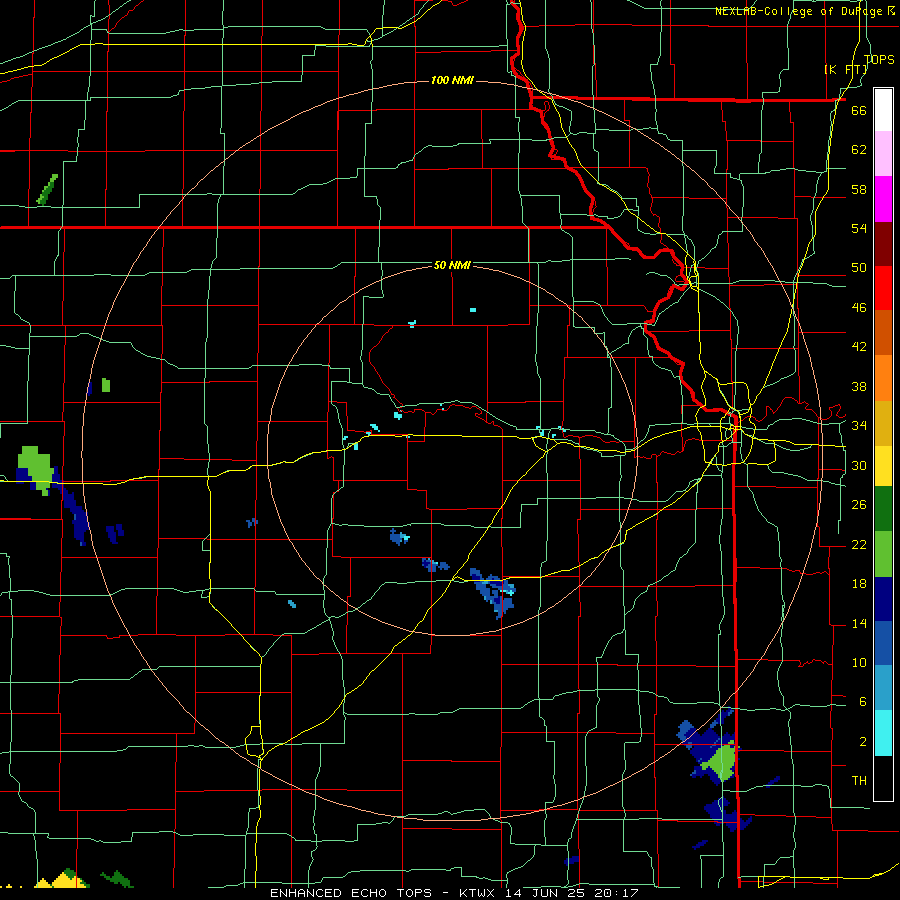
Task: Click the "30" legend label
Action: point(859,465)
